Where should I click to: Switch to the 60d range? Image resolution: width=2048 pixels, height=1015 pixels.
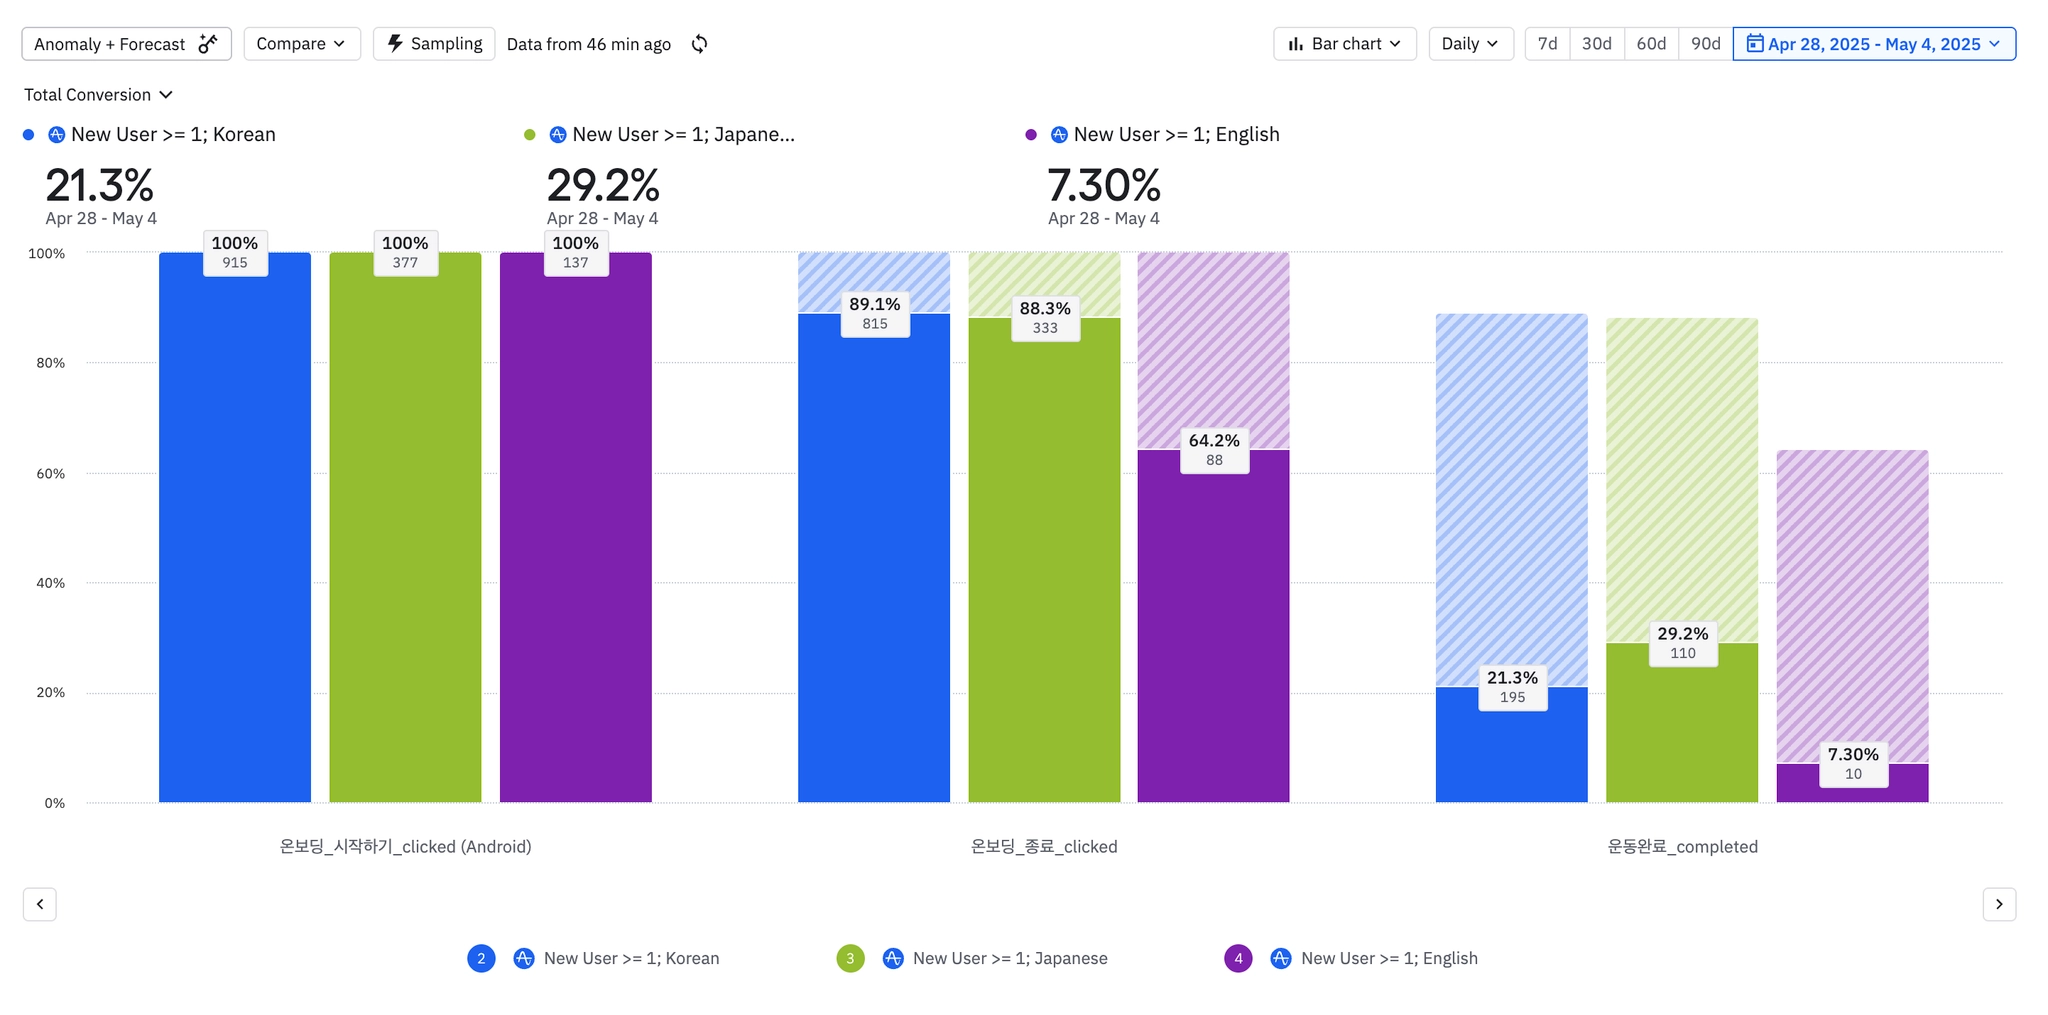coord(1651,44)
